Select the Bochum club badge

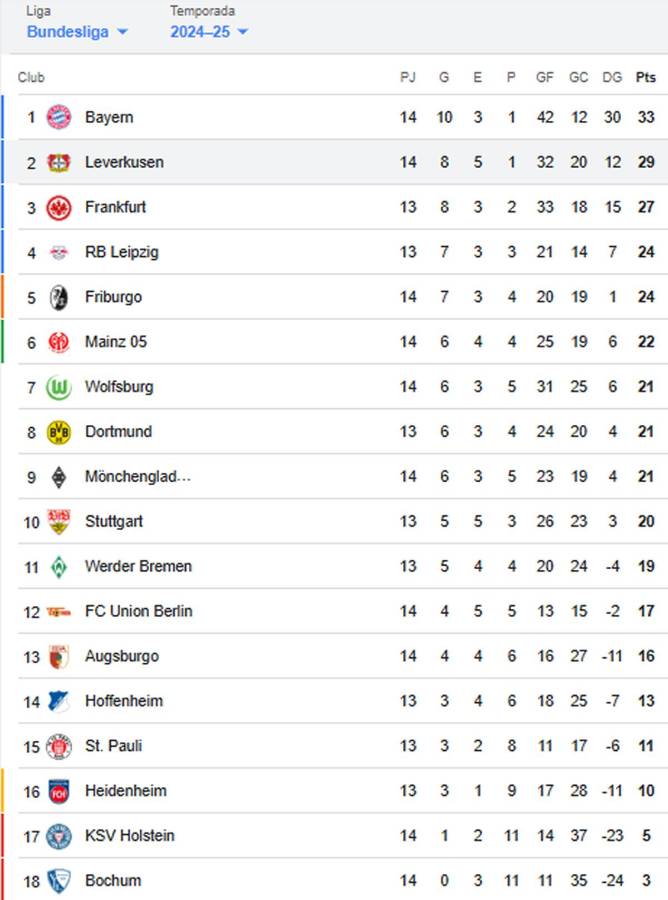[x=58, y=880]
